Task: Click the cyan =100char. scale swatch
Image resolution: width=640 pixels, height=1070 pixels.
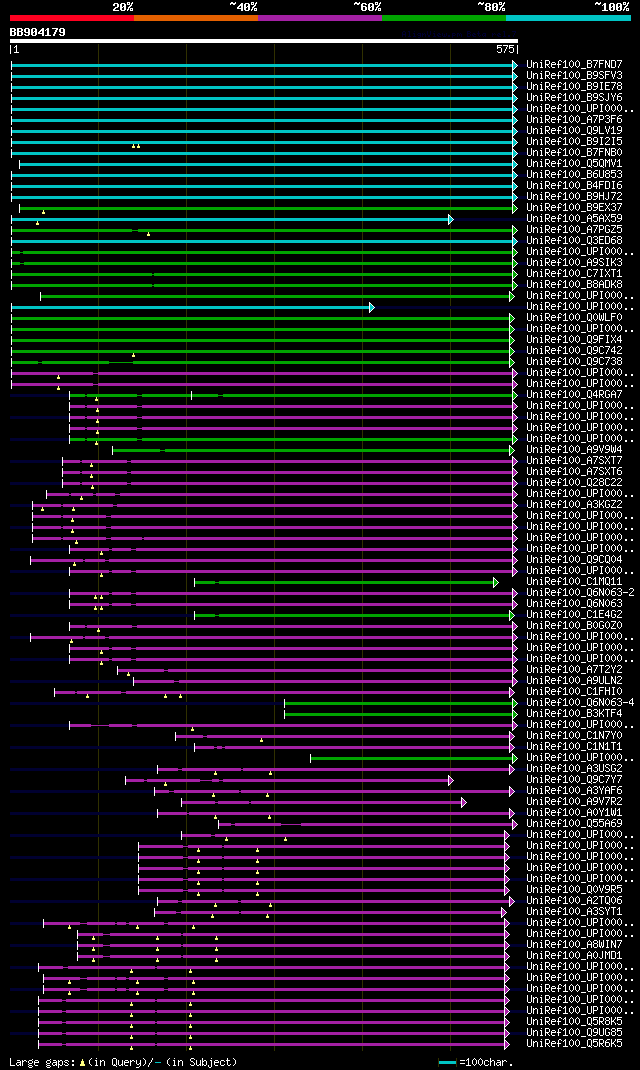Action: (447, 1062)
